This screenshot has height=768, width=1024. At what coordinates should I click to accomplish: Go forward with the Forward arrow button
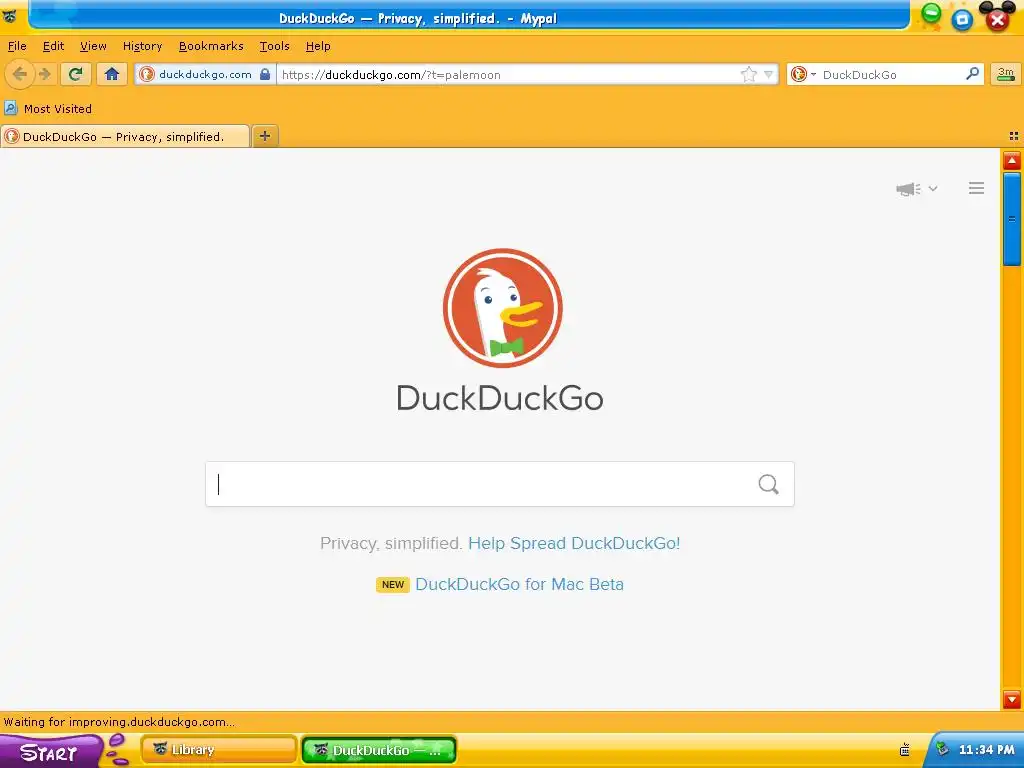[x=44, y=74]
